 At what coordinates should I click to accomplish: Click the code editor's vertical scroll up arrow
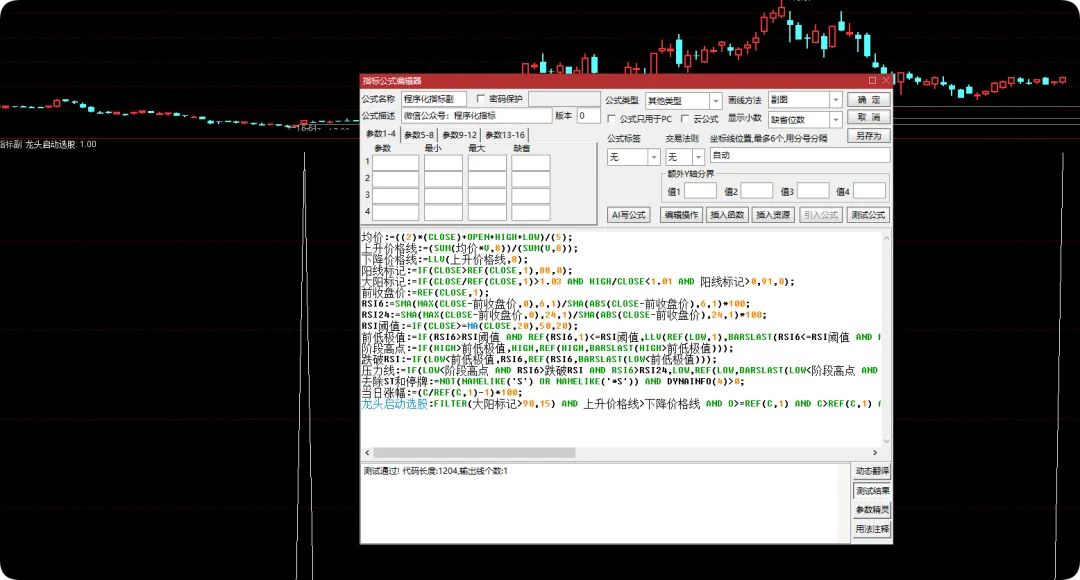887,238
